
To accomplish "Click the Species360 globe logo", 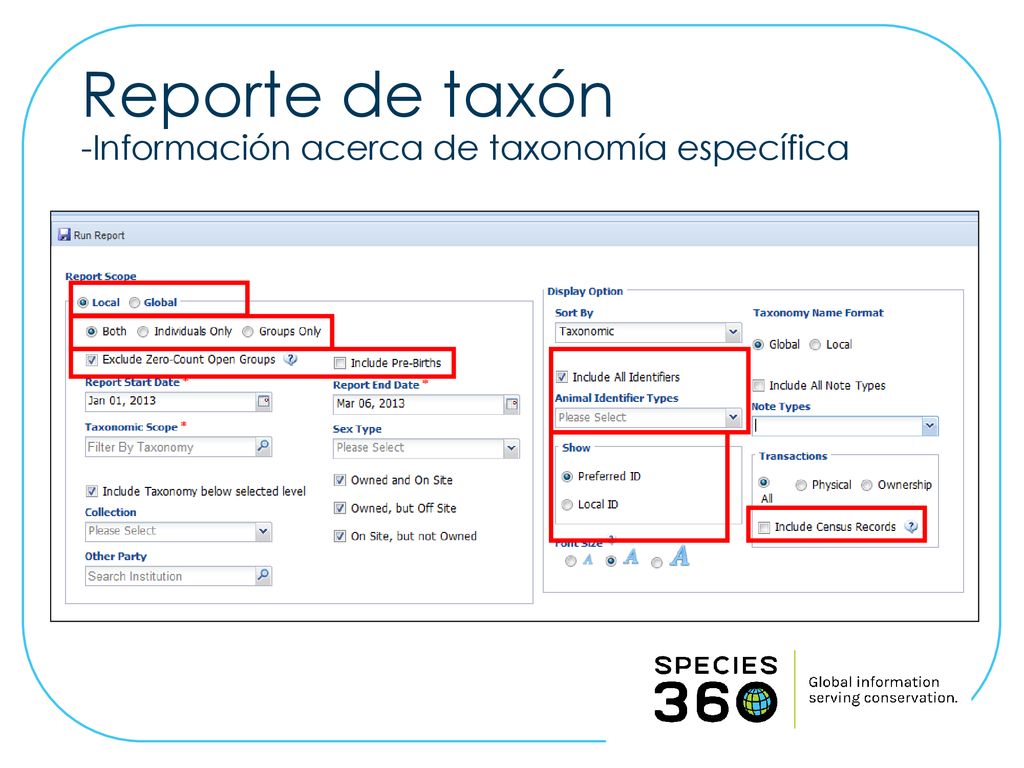I will [x=756, y=703].
